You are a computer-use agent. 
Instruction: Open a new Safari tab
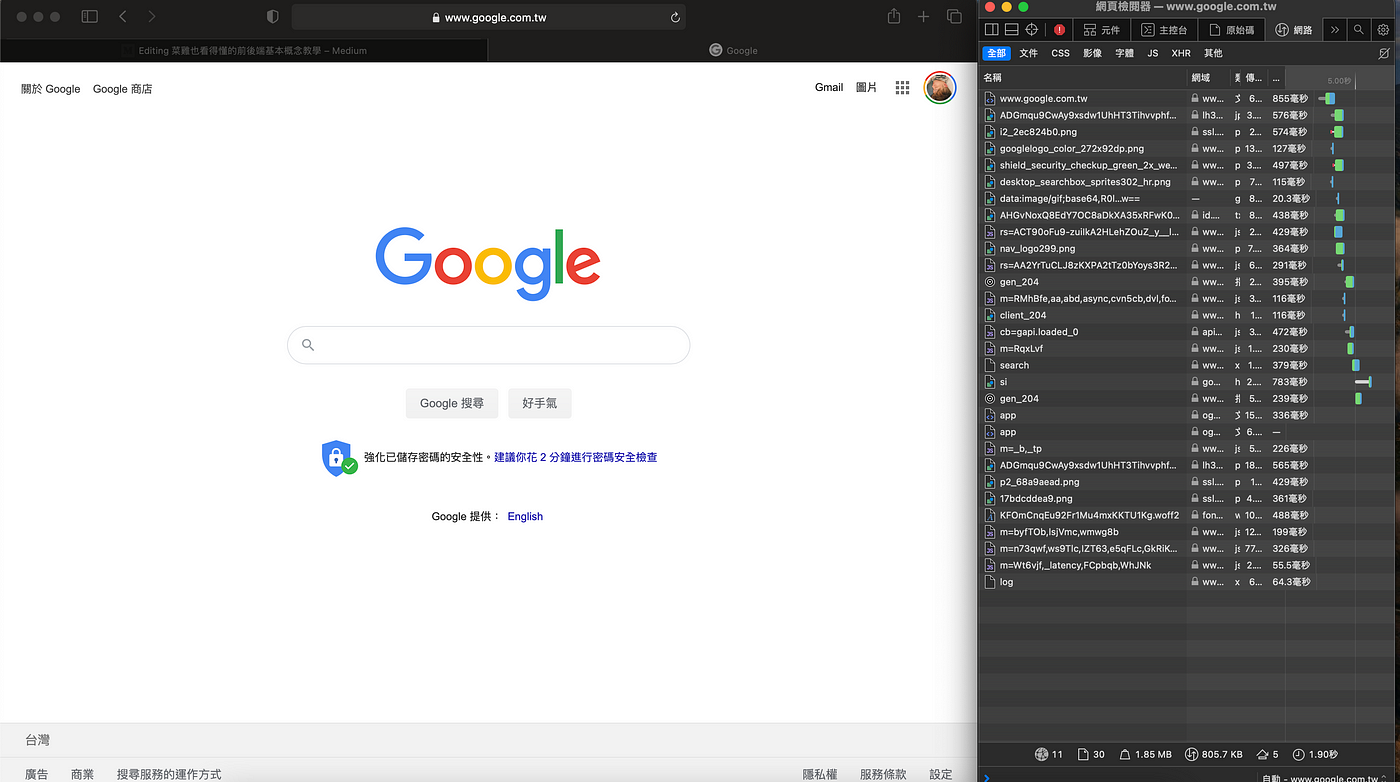click(924, 17)
